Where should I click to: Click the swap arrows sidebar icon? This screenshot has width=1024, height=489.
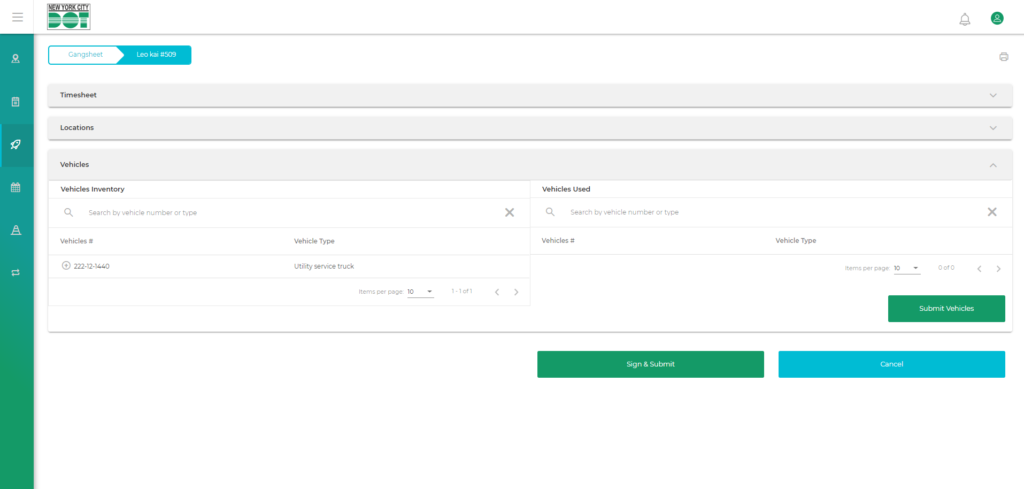(16, 272)
